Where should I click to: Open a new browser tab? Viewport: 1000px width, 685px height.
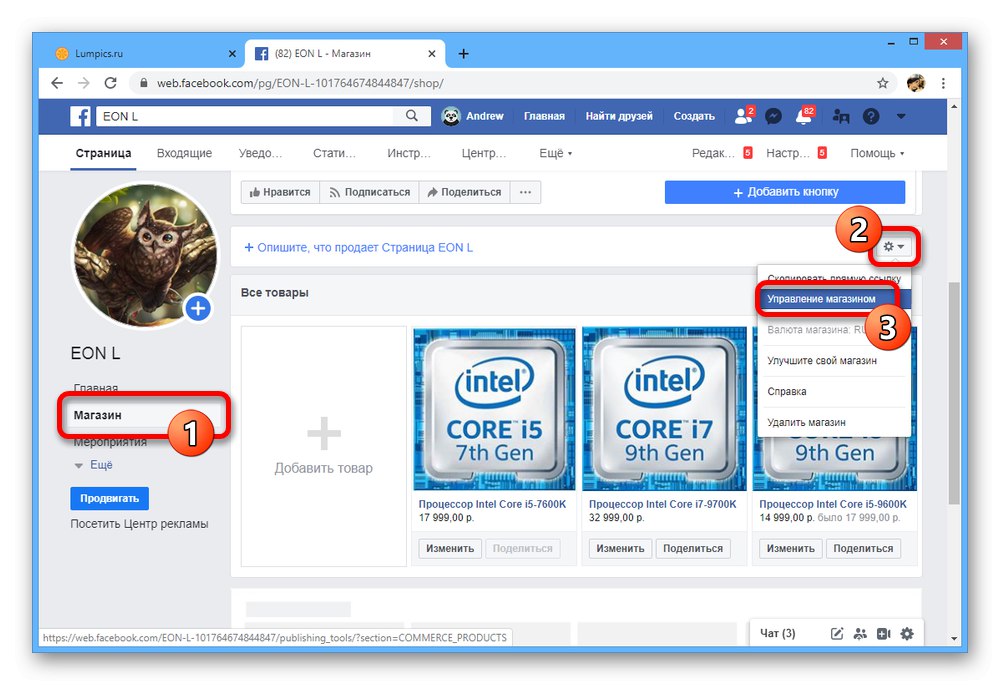464,54
